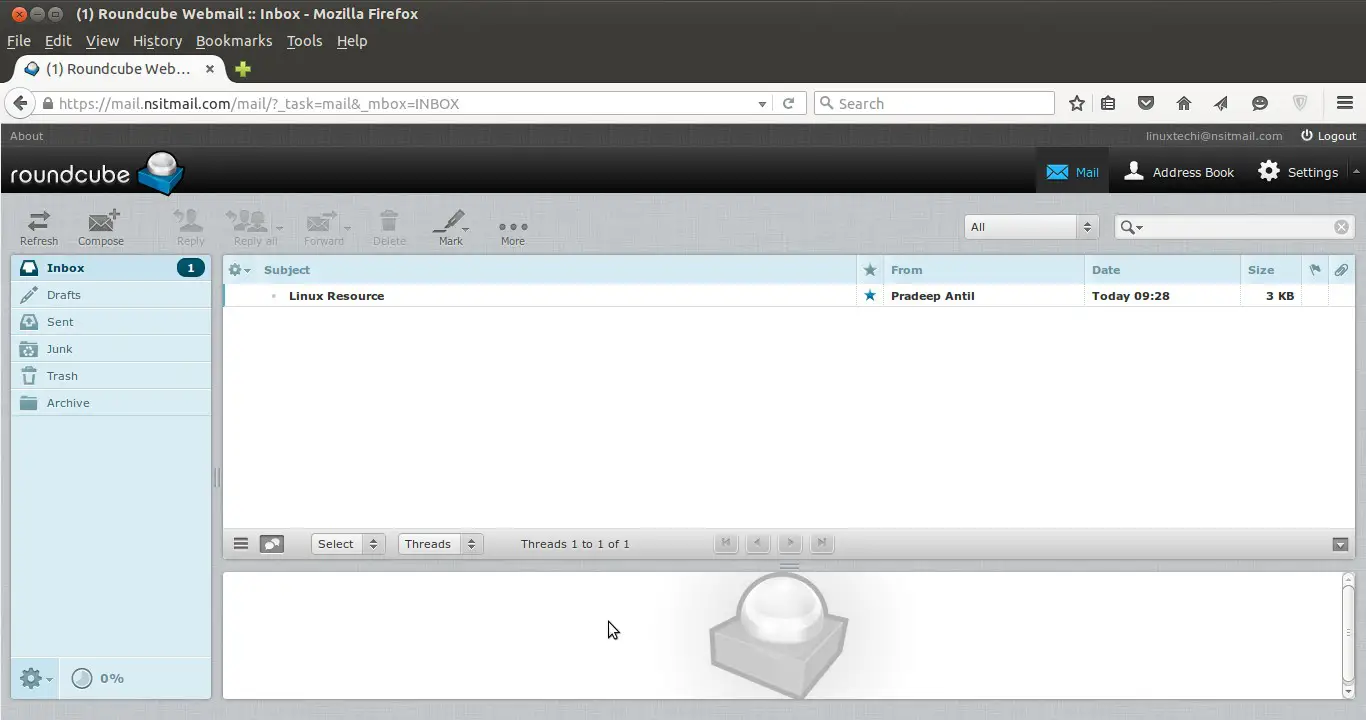Open the Firefox History menu

tap(157, 41)
